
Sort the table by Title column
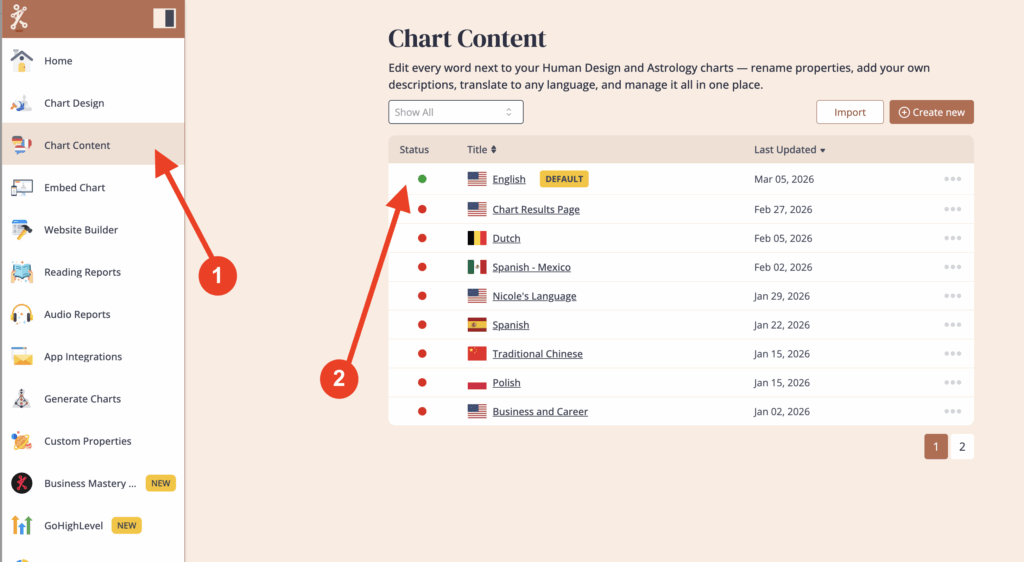482,150
